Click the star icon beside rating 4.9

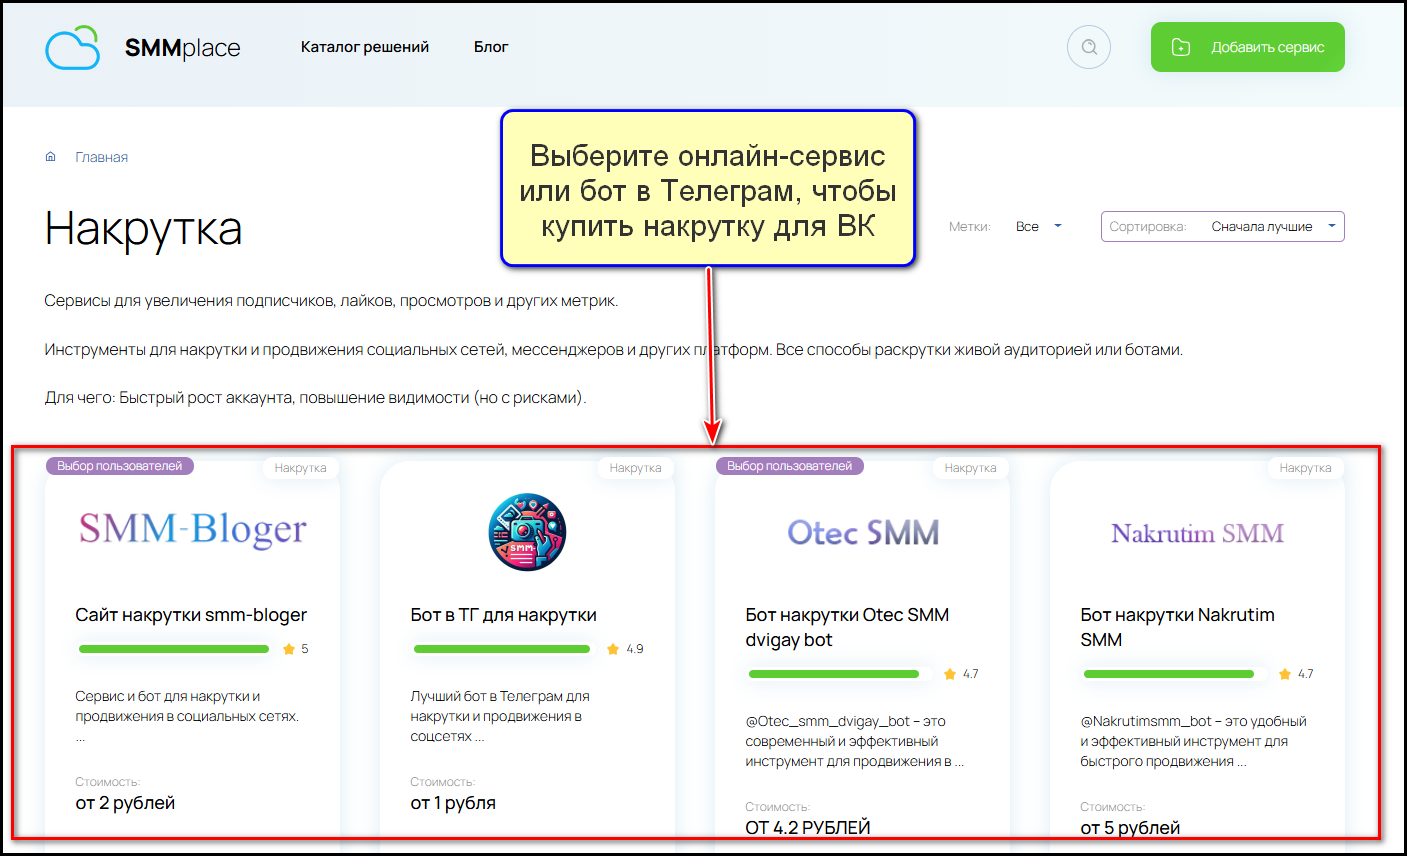[613, 649]
